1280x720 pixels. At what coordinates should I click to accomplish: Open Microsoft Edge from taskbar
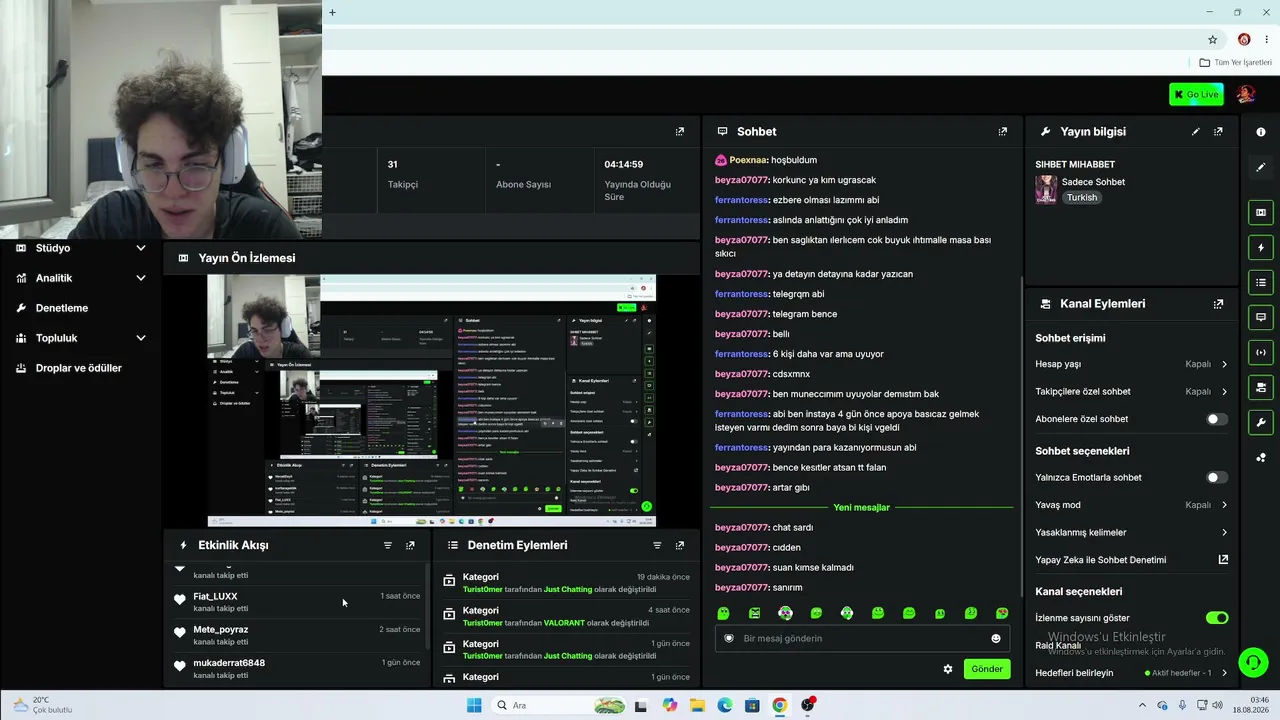pos(724,705)
